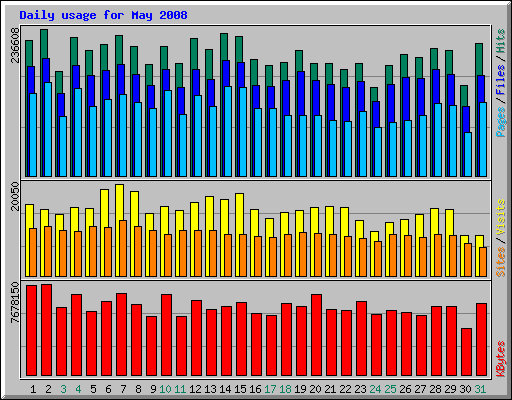Select the 7678150 axis maximum value
The image size is (512, 400).
tap(15, 302)
